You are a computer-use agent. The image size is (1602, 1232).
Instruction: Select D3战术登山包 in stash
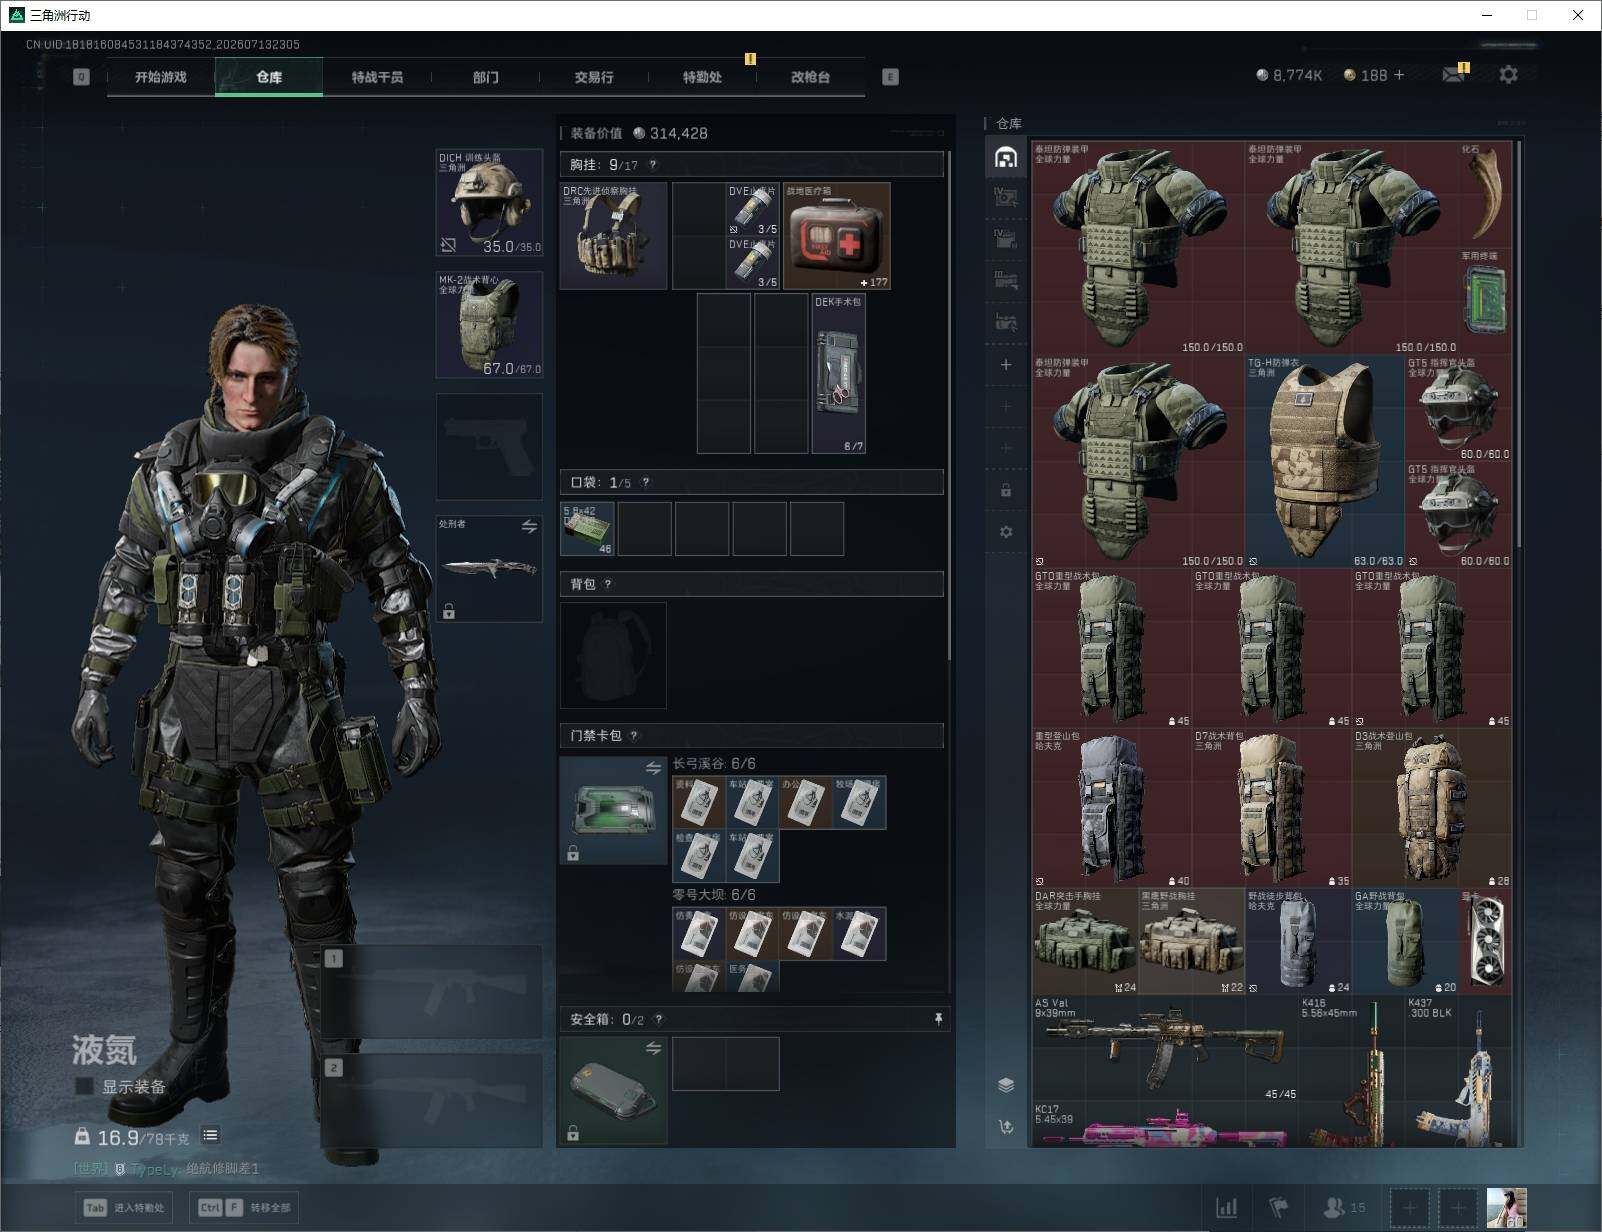[1432, 808]
